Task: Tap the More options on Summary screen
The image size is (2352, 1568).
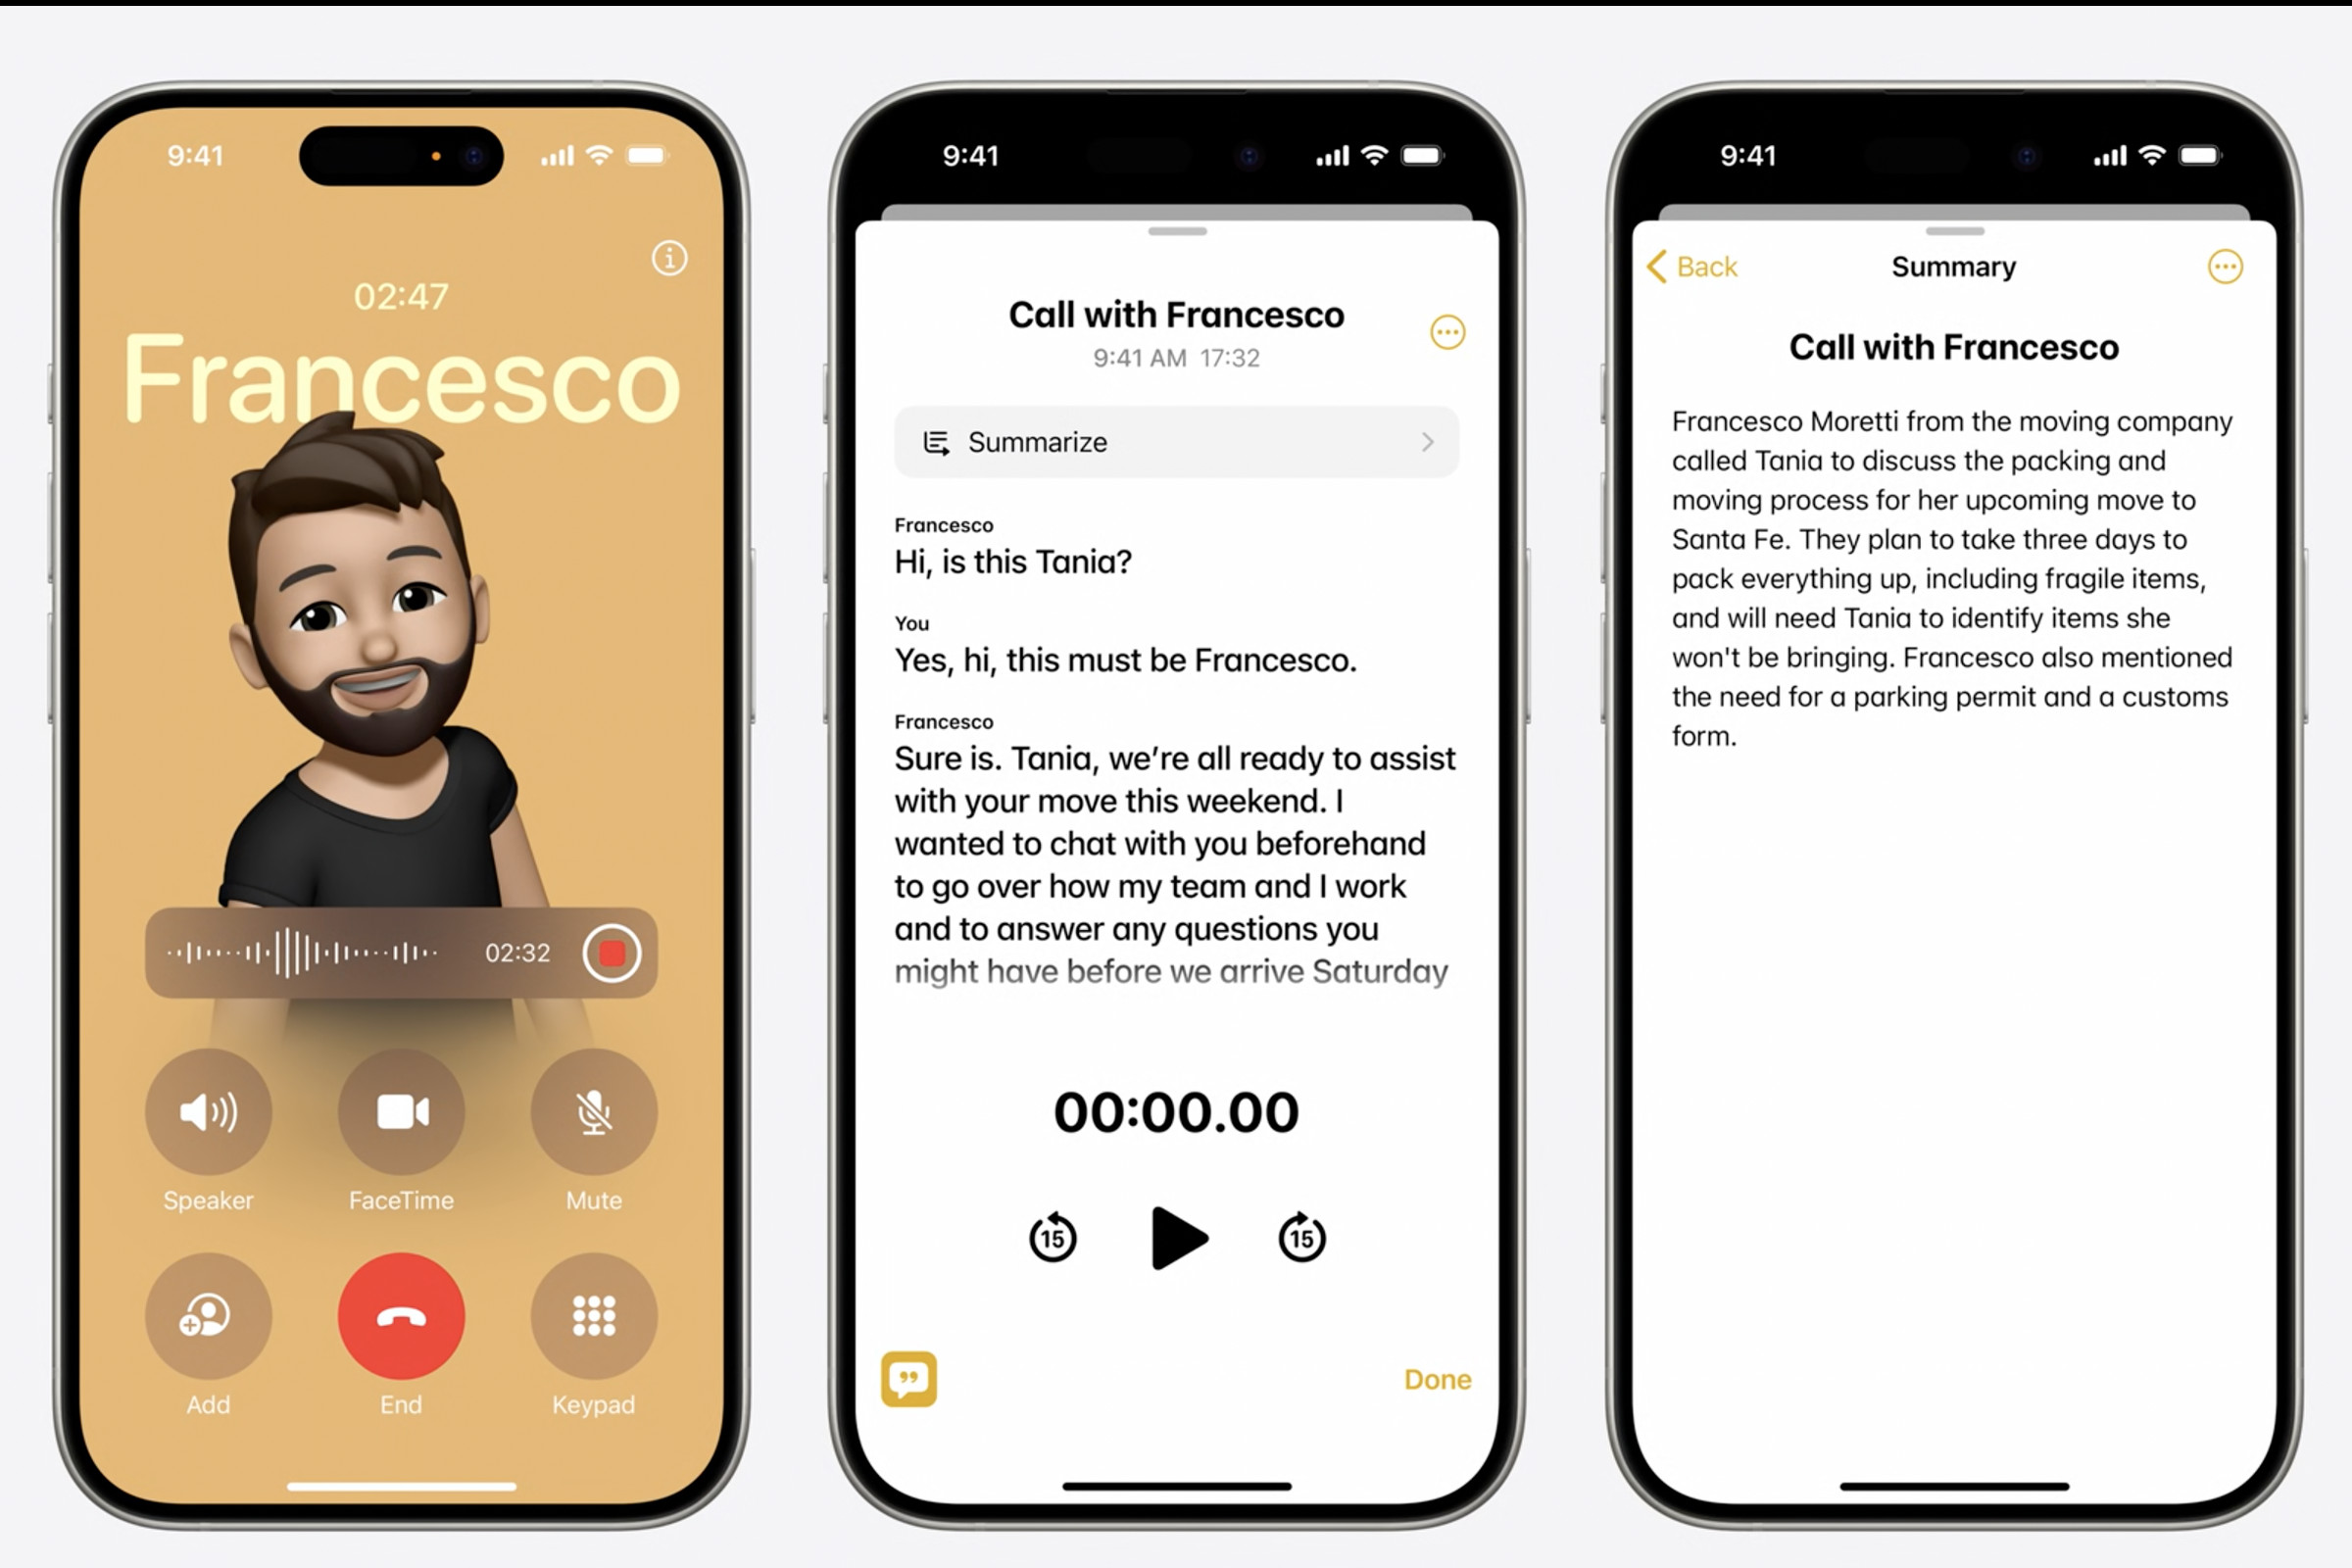Action: pos(2225,266)
